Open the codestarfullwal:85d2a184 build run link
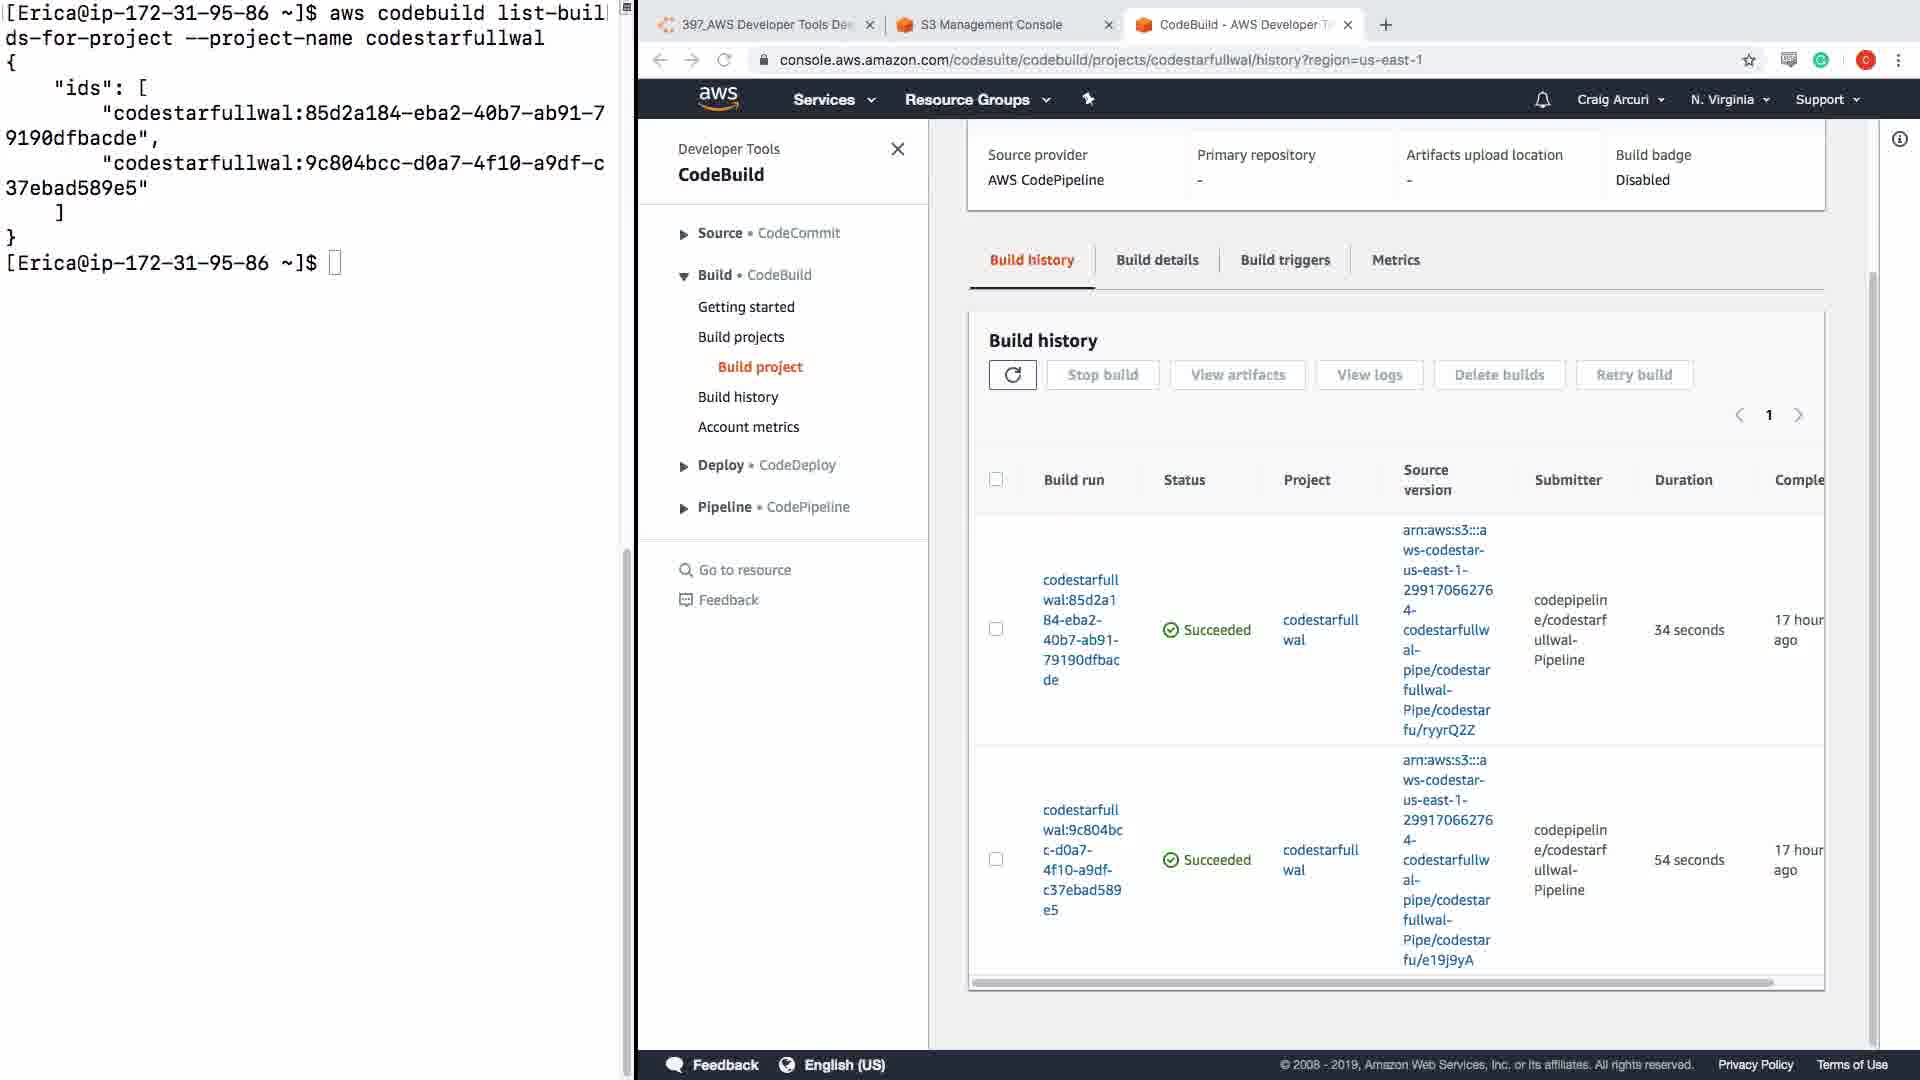This screenshot has height=1080, width=1920. (1080, 629)
